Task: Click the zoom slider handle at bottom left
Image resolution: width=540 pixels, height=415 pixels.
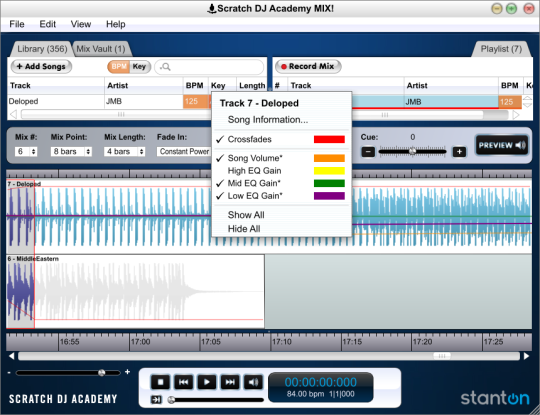Action: coord(102,373)
